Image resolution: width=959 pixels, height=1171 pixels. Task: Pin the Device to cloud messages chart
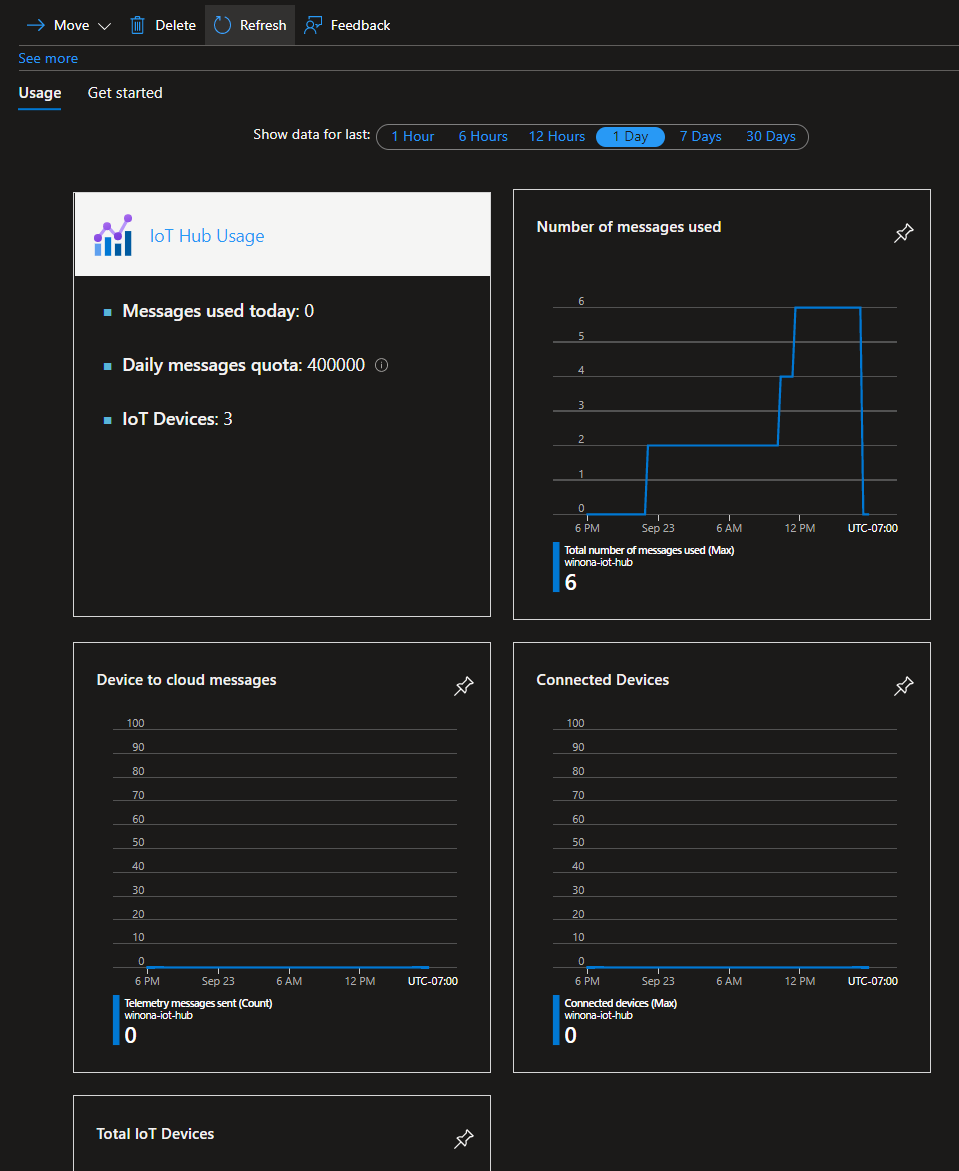pos(463,686)
